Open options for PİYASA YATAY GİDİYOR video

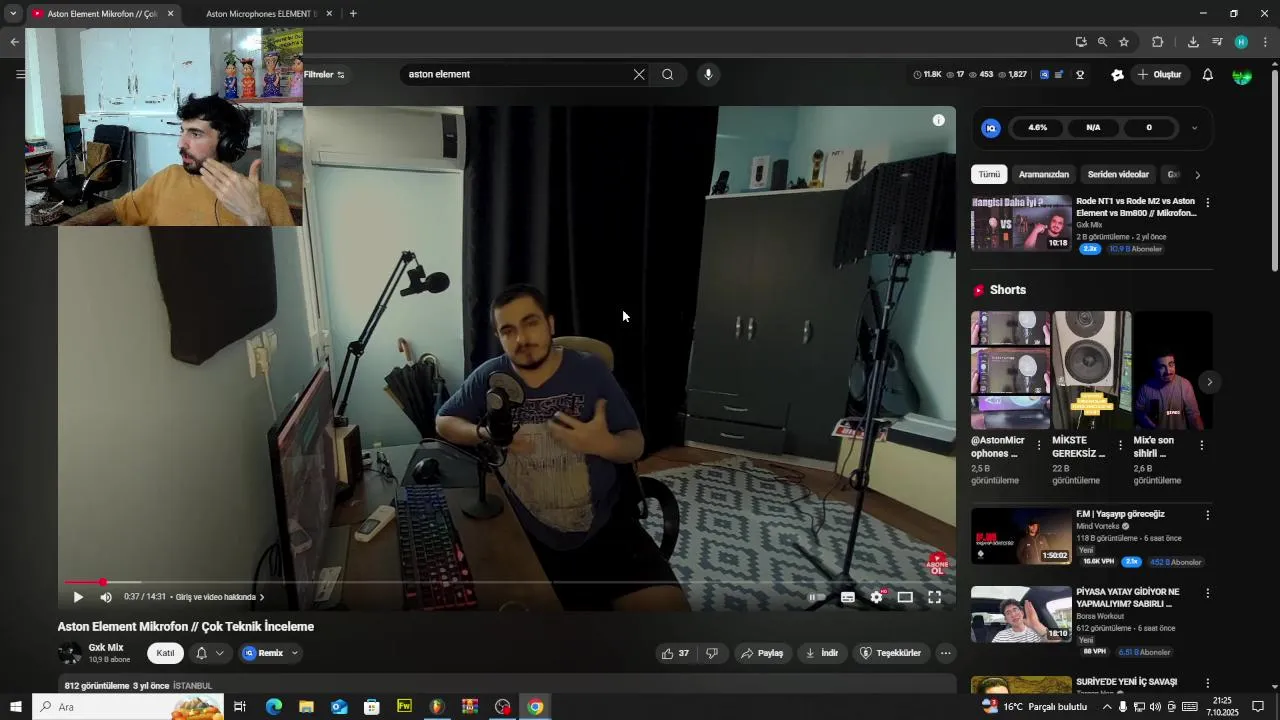click(x=1207, y=593)
